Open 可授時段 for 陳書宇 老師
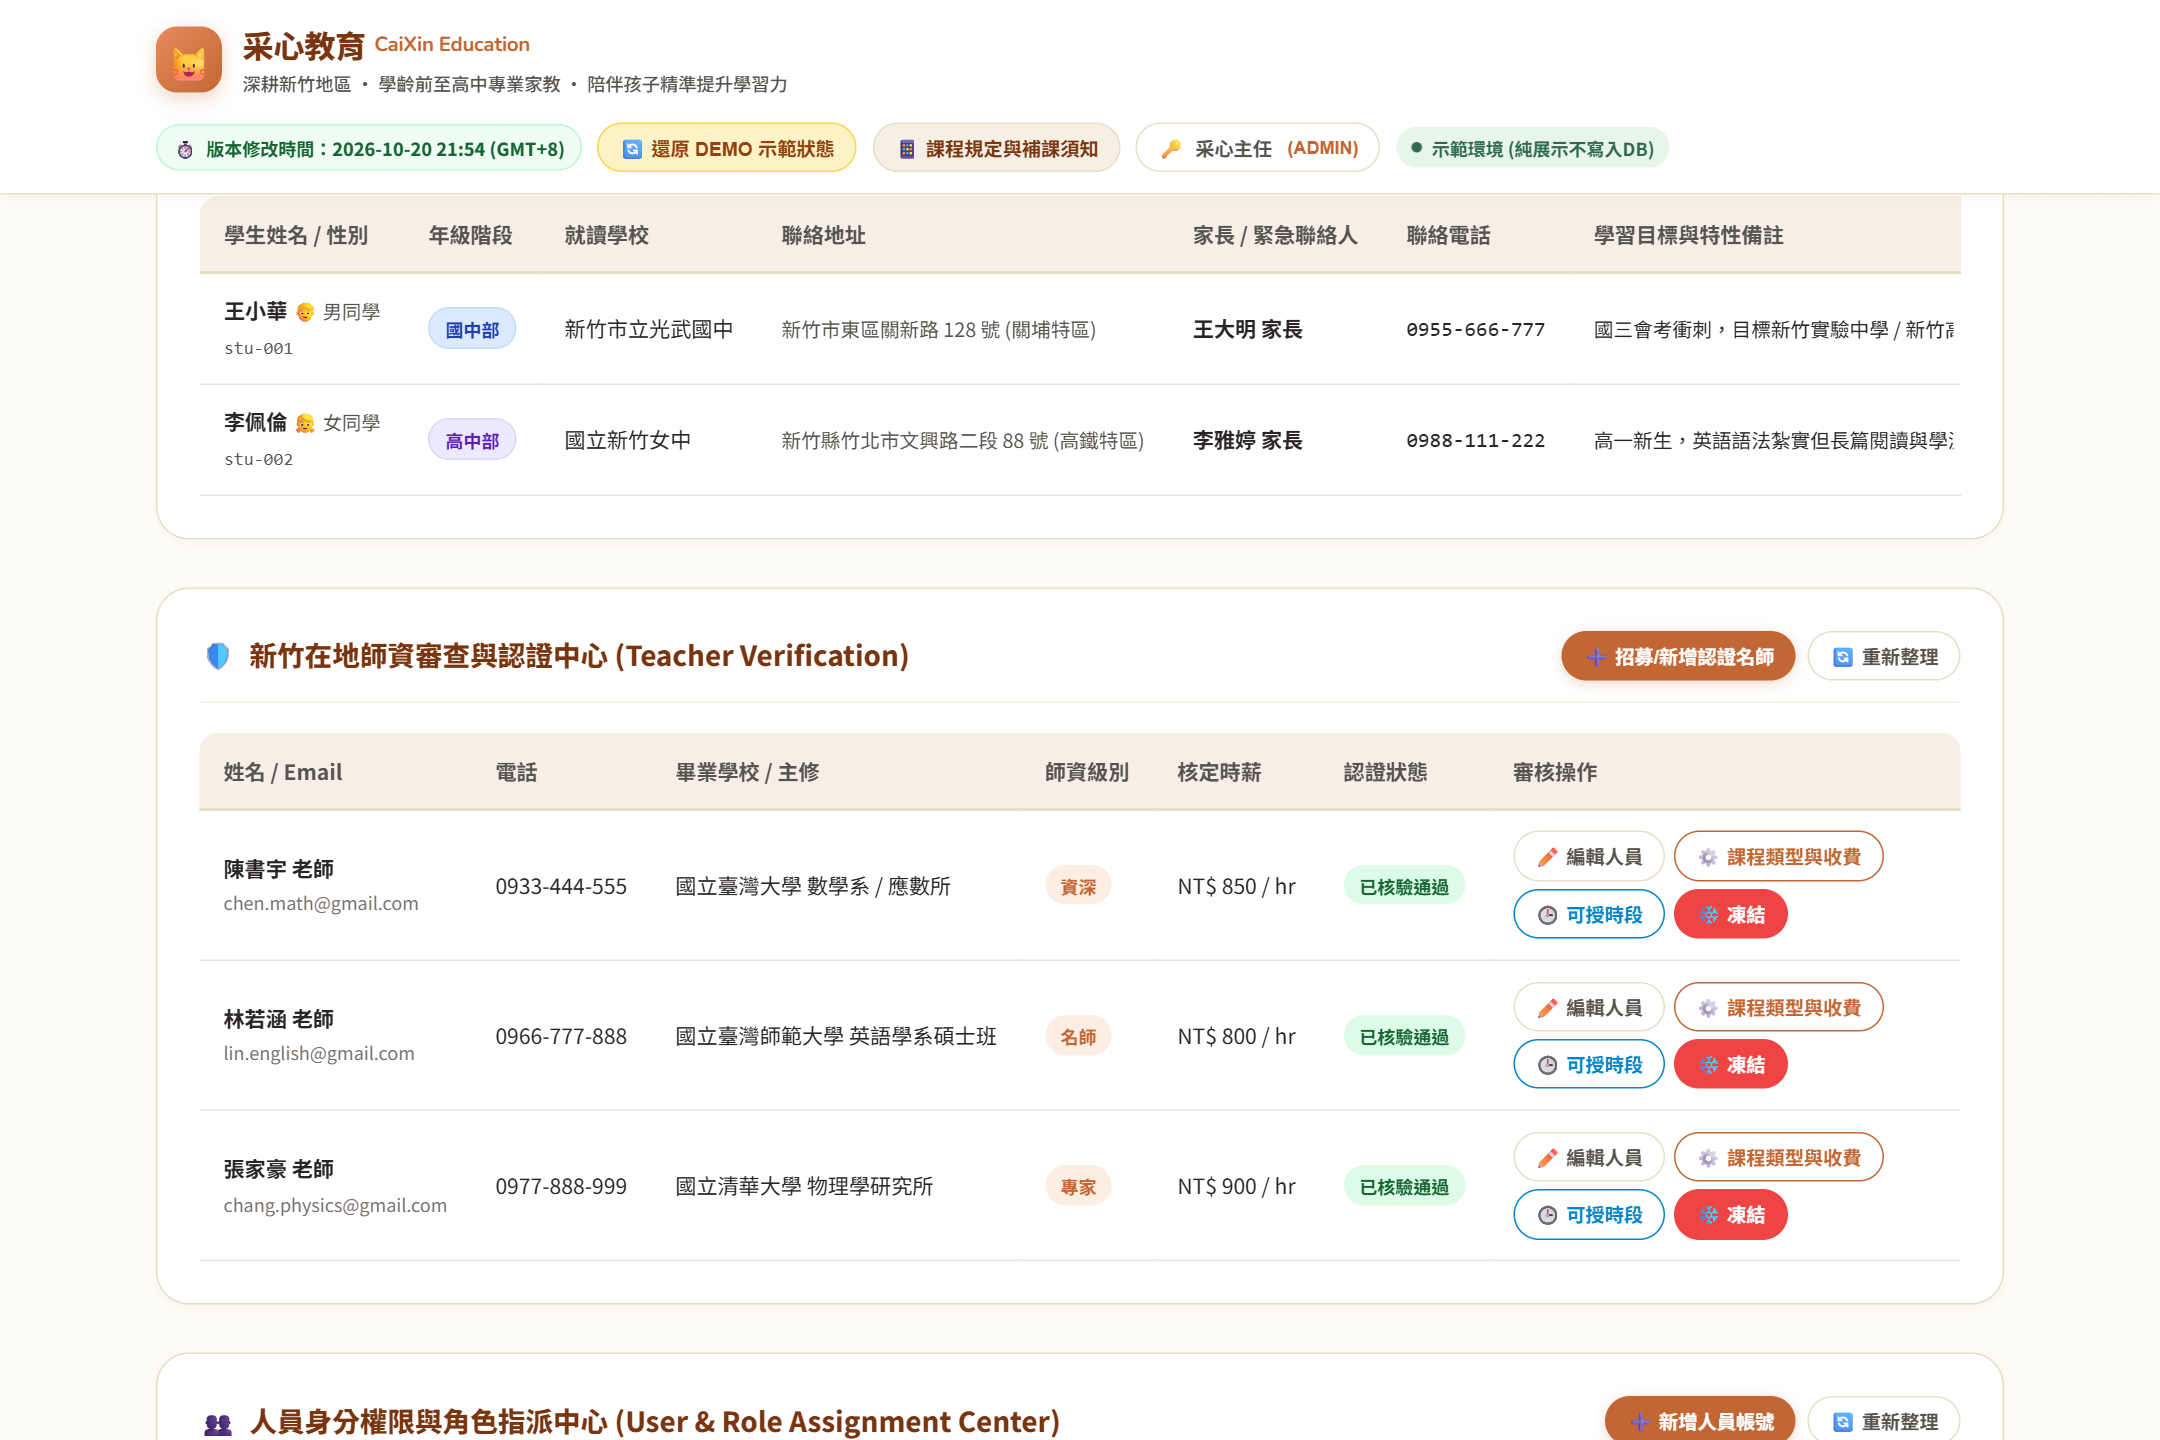Viewport: 2160px width, 1440px height. pyautogui.click(x=1589, y=914)
